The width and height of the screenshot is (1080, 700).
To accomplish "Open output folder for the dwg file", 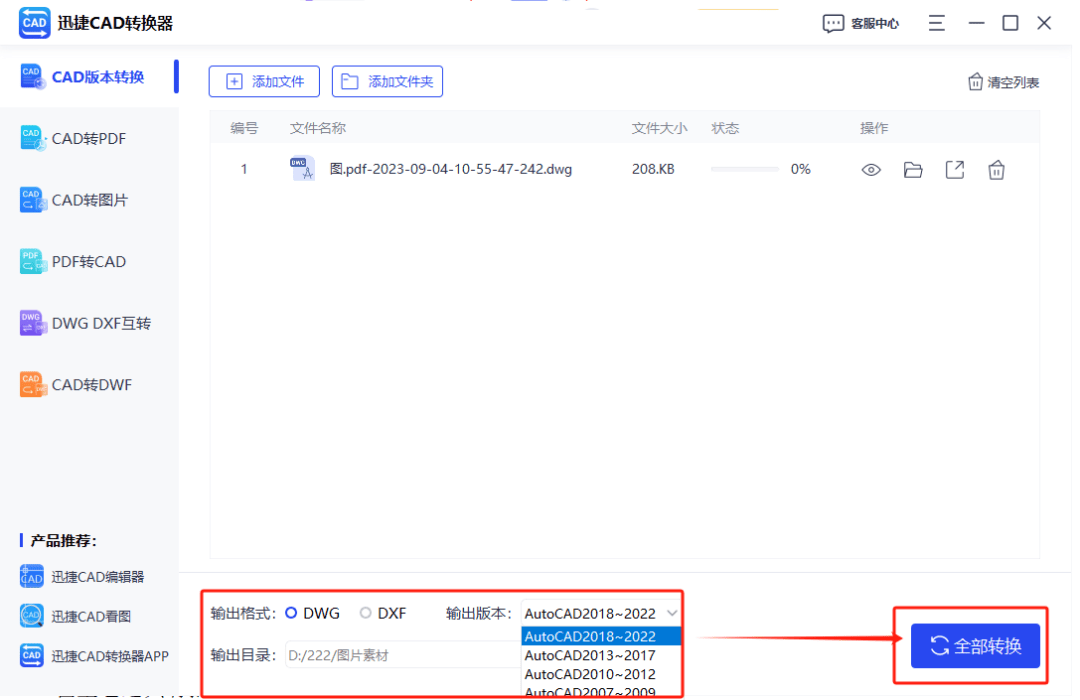I will [913, 169].
